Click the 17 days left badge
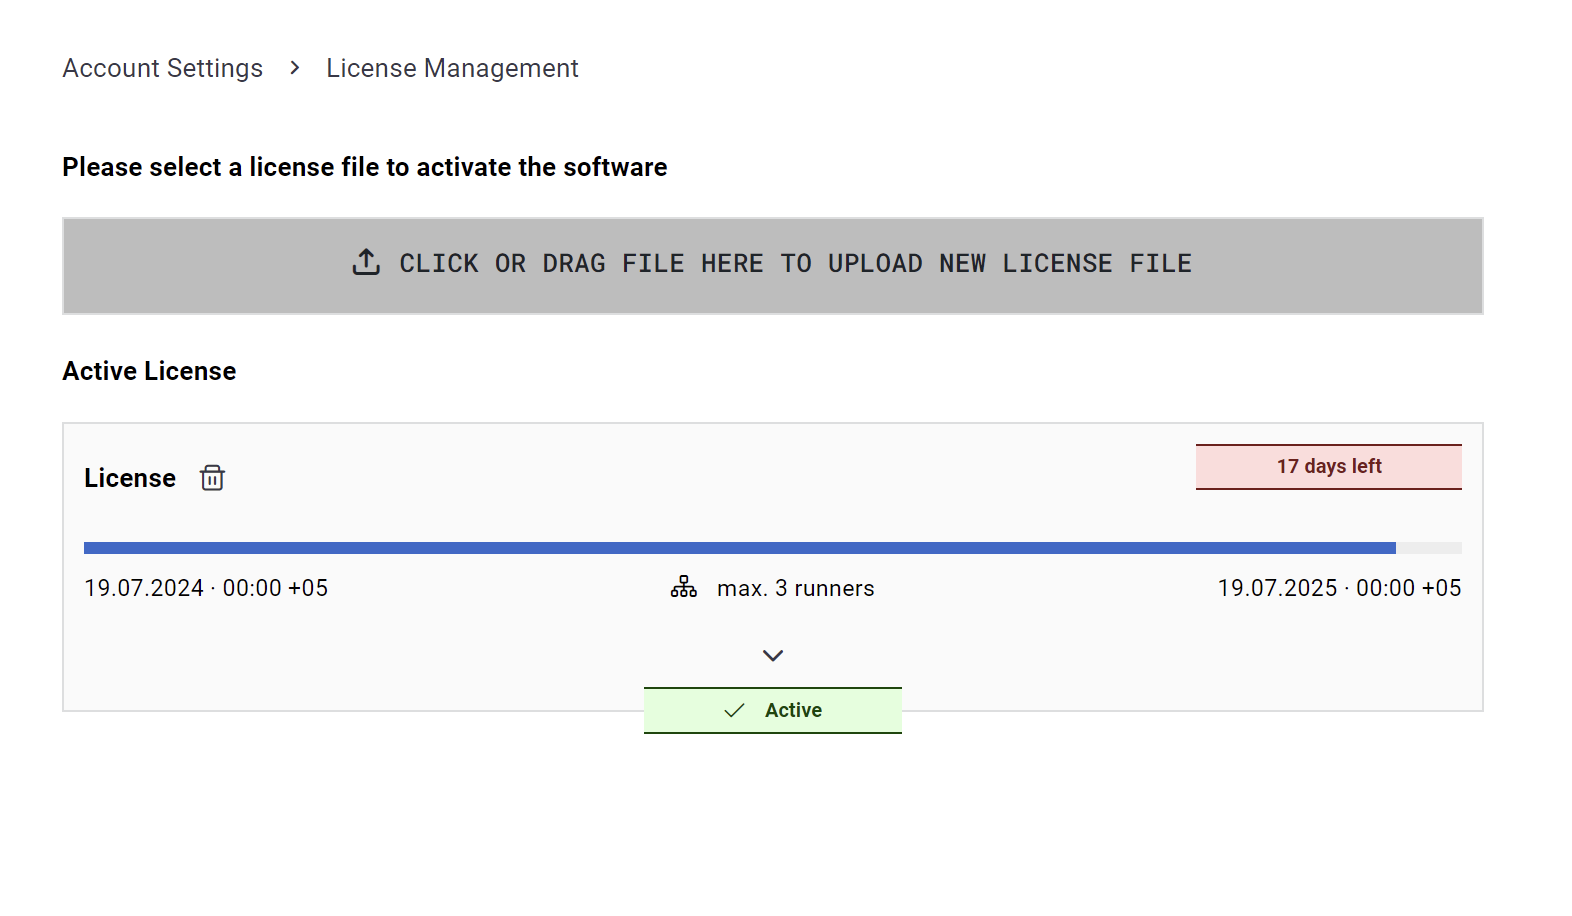1572x916 pixels. [x=1329, y=467]
